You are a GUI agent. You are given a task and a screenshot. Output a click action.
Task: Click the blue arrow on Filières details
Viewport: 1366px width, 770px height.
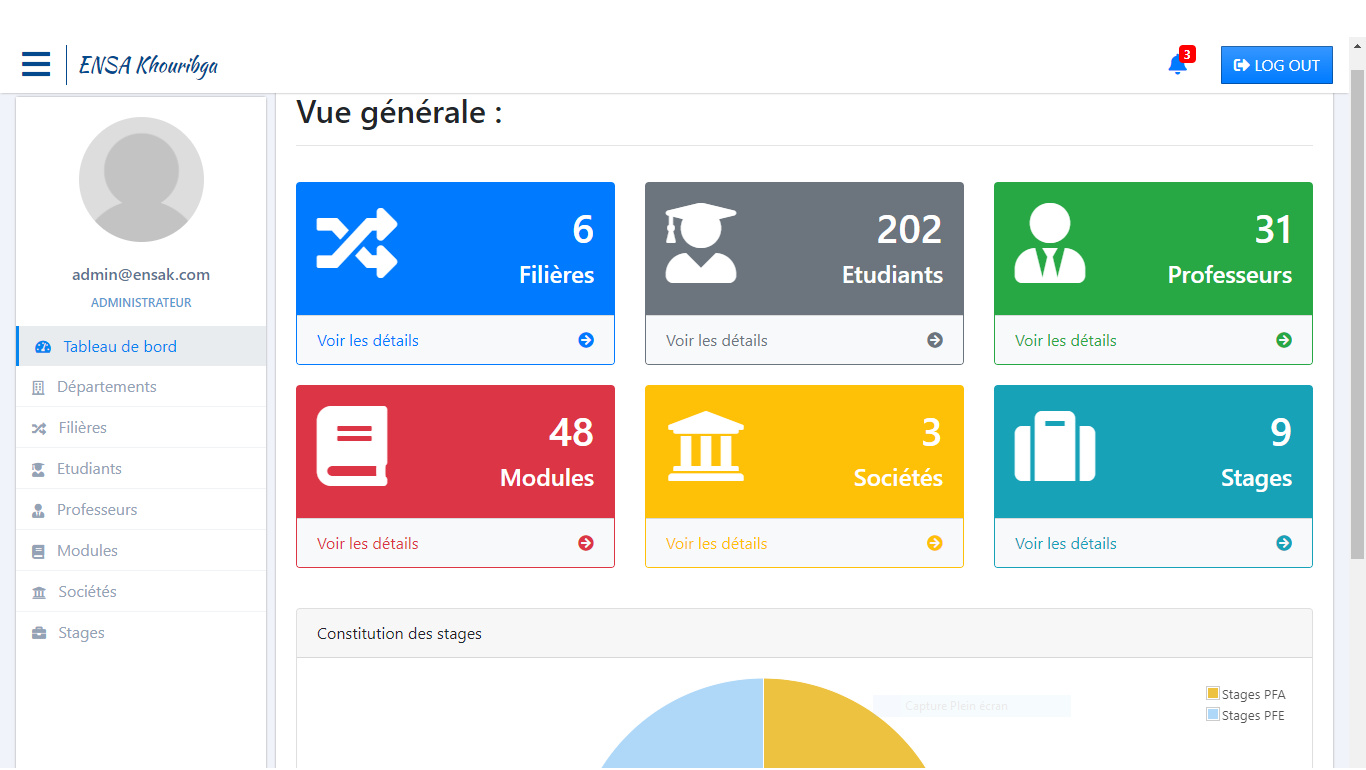586,340
